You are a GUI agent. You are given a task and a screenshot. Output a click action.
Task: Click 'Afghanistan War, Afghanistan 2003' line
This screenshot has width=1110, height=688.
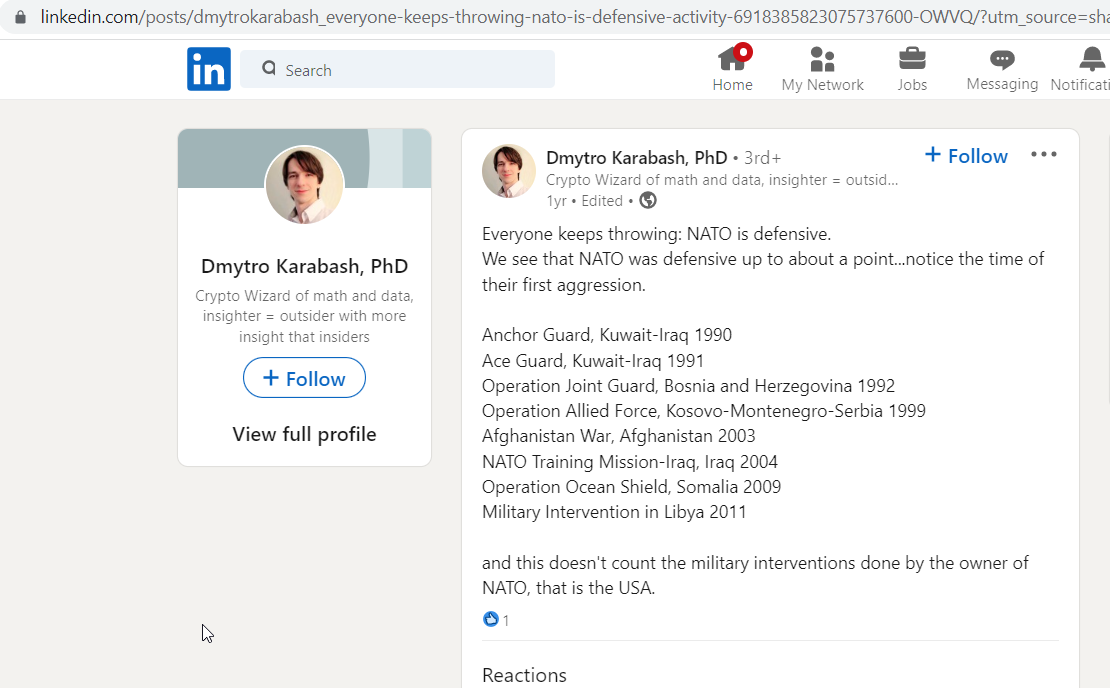pyautogui.click(x=619, y=436)
